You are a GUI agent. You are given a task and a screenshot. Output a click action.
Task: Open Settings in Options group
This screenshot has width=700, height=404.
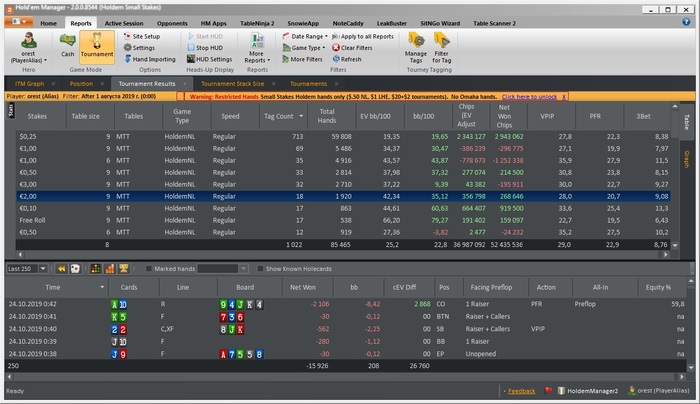[x=139, y=47]
